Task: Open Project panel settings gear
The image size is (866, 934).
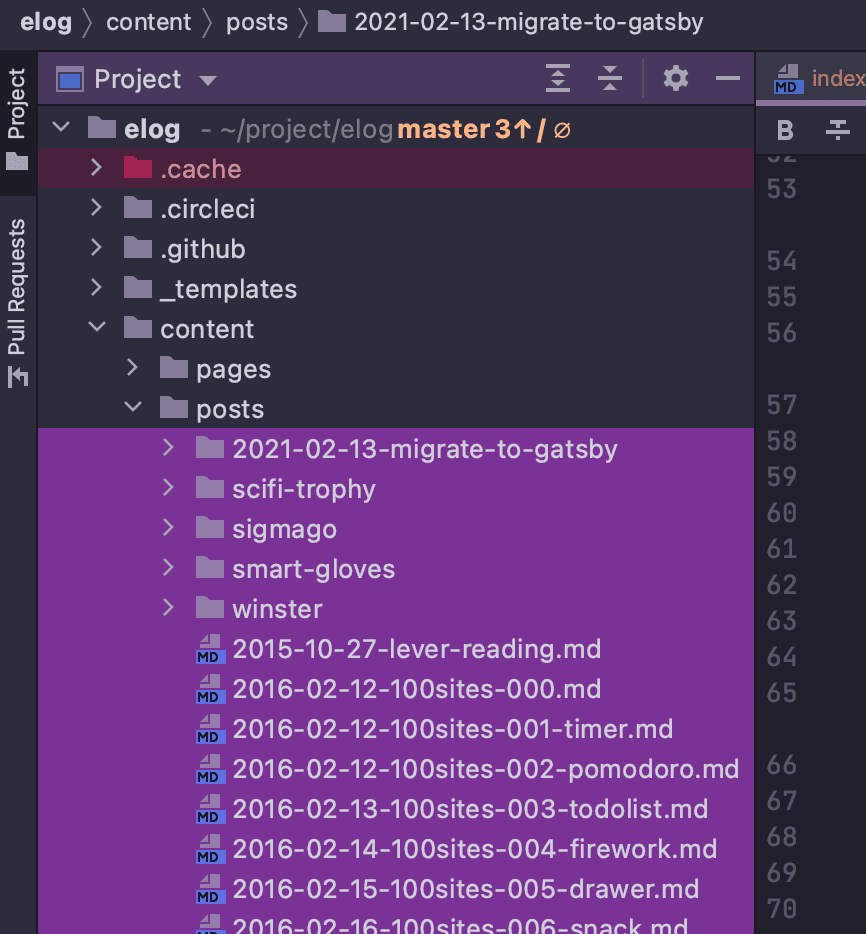Action: pyautogui.click(x=676, y=78)
